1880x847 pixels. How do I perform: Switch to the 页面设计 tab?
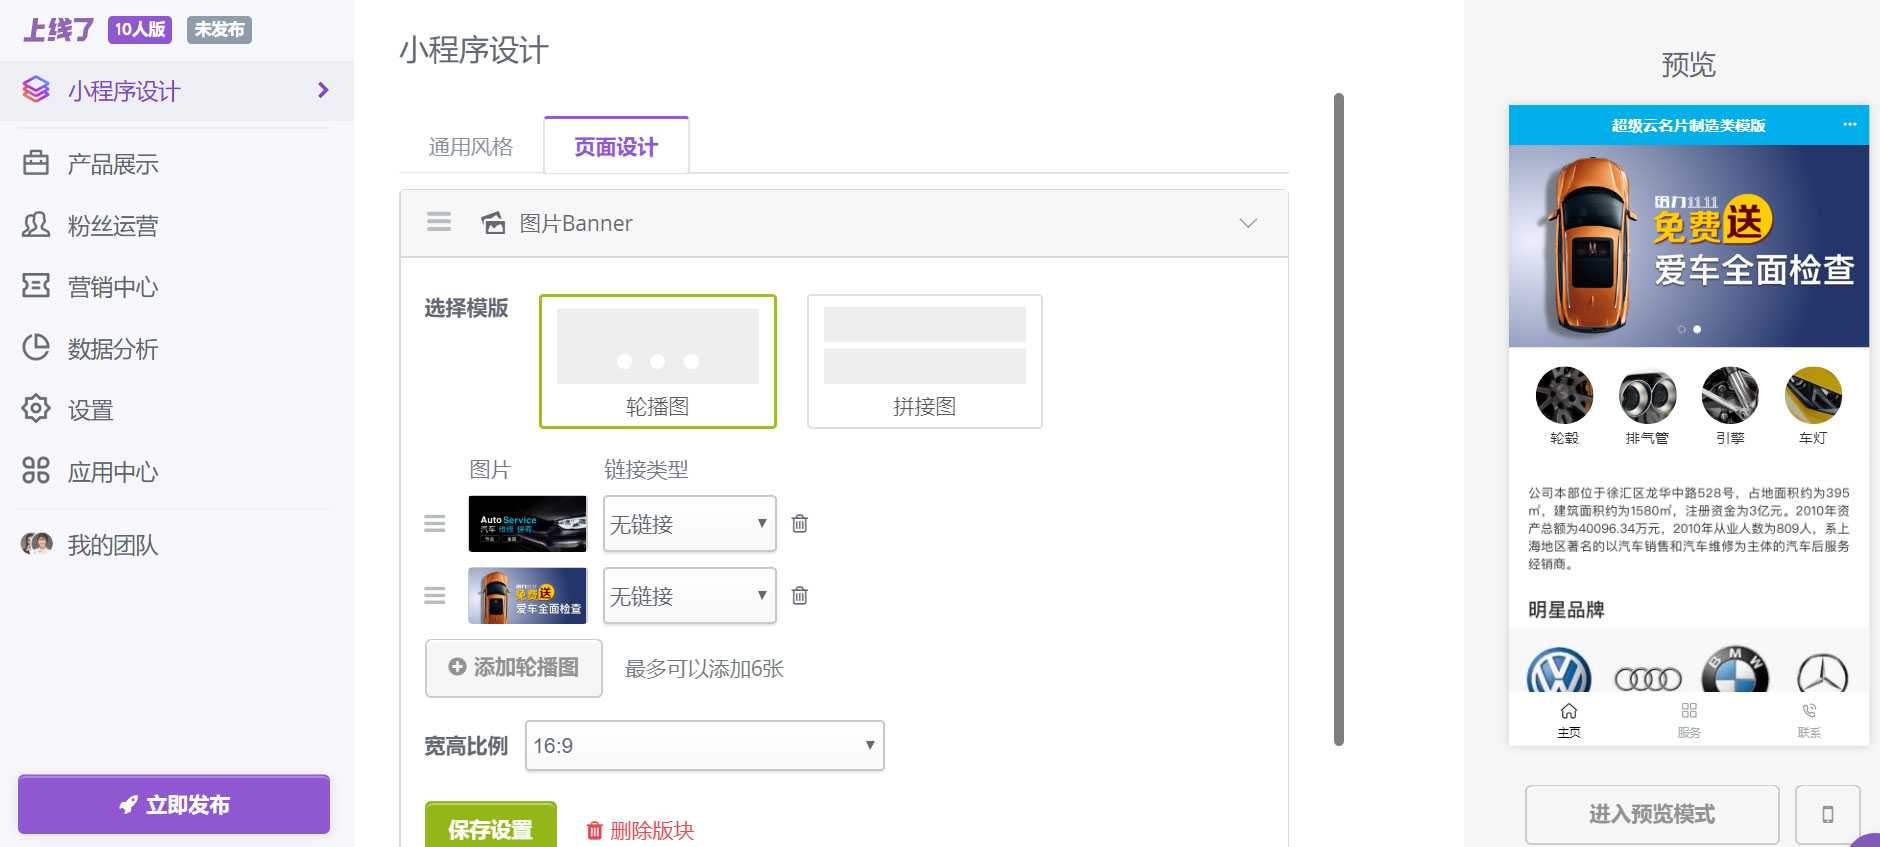point(616,147)
